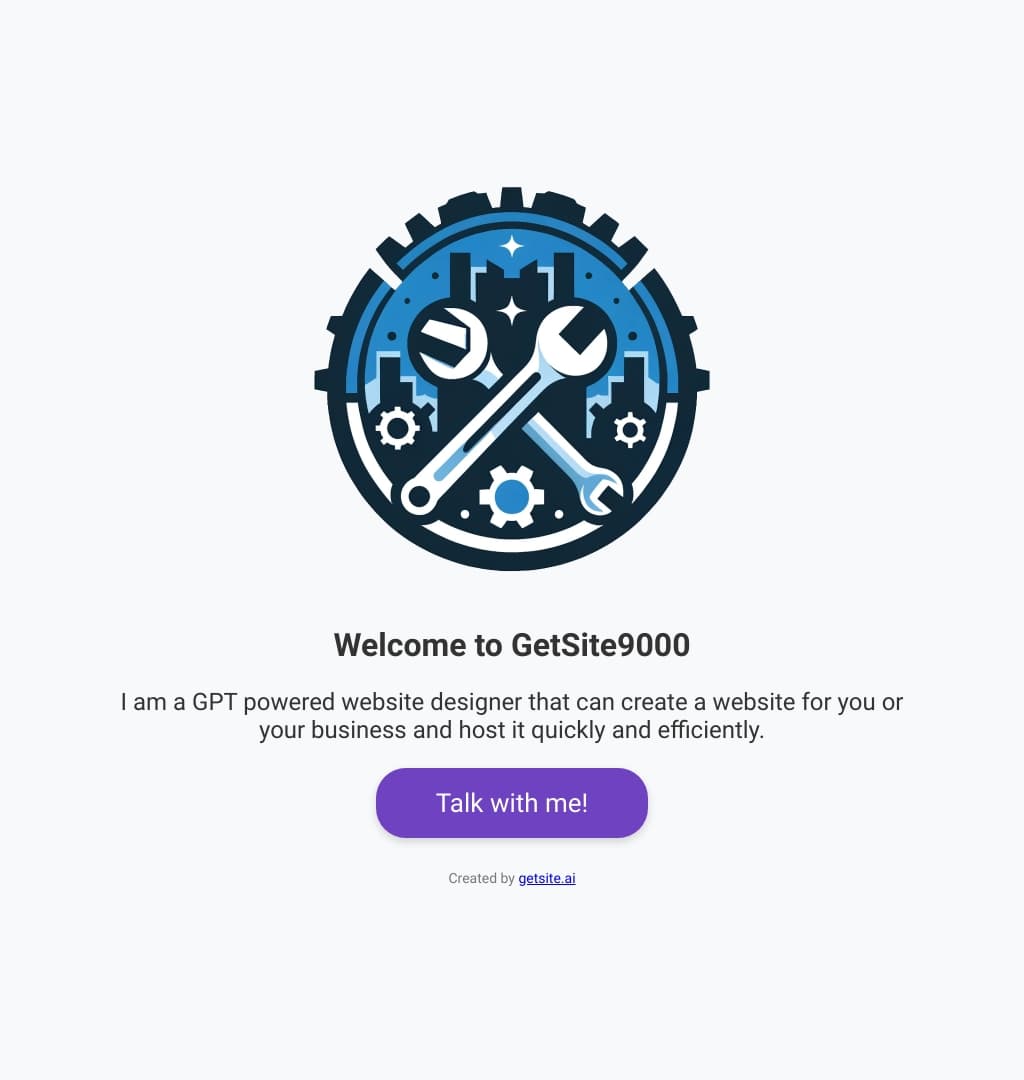
Task: Click the open-jaw wrench head at upper right
Action: click(x=573, y=341)
